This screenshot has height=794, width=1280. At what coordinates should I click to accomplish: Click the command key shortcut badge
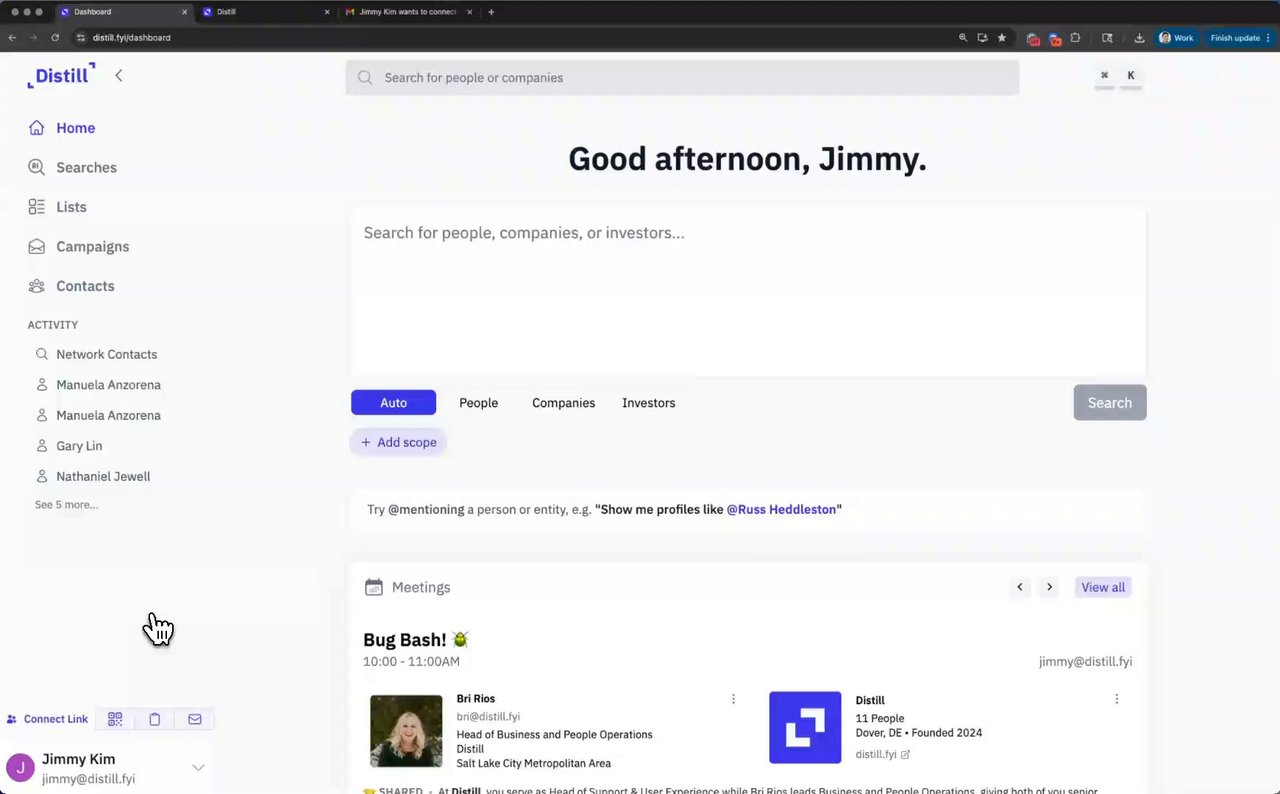point(1104,76)
